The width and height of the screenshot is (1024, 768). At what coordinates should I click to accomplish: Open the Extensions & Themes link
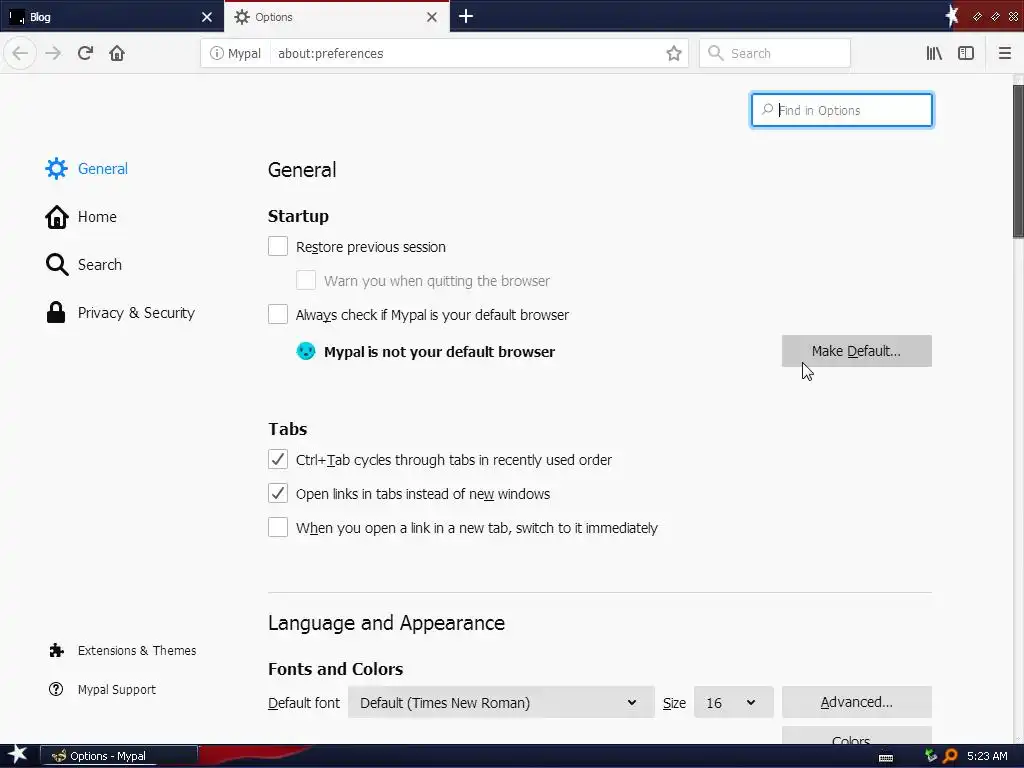[x=136, y=650]
